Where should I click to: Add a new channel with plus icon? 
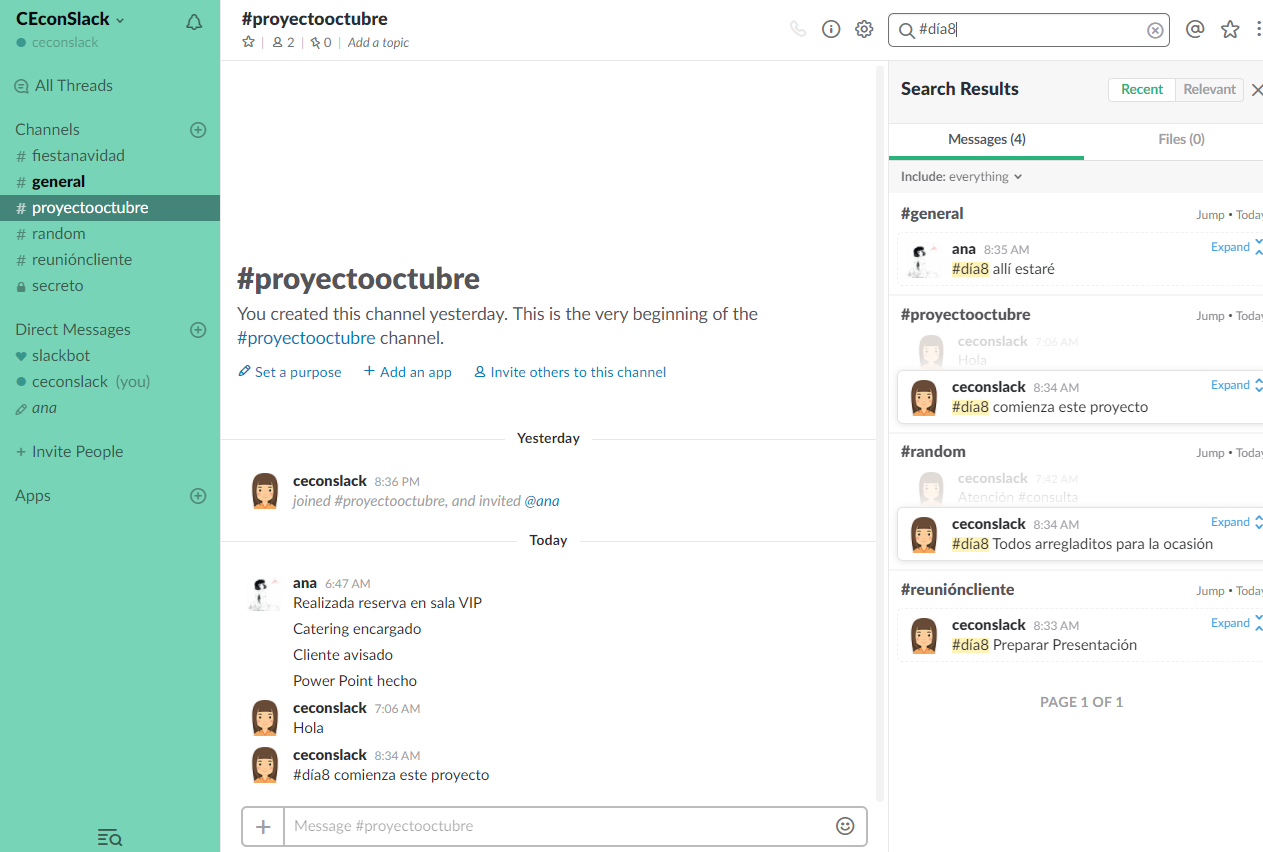click(198, 130)
